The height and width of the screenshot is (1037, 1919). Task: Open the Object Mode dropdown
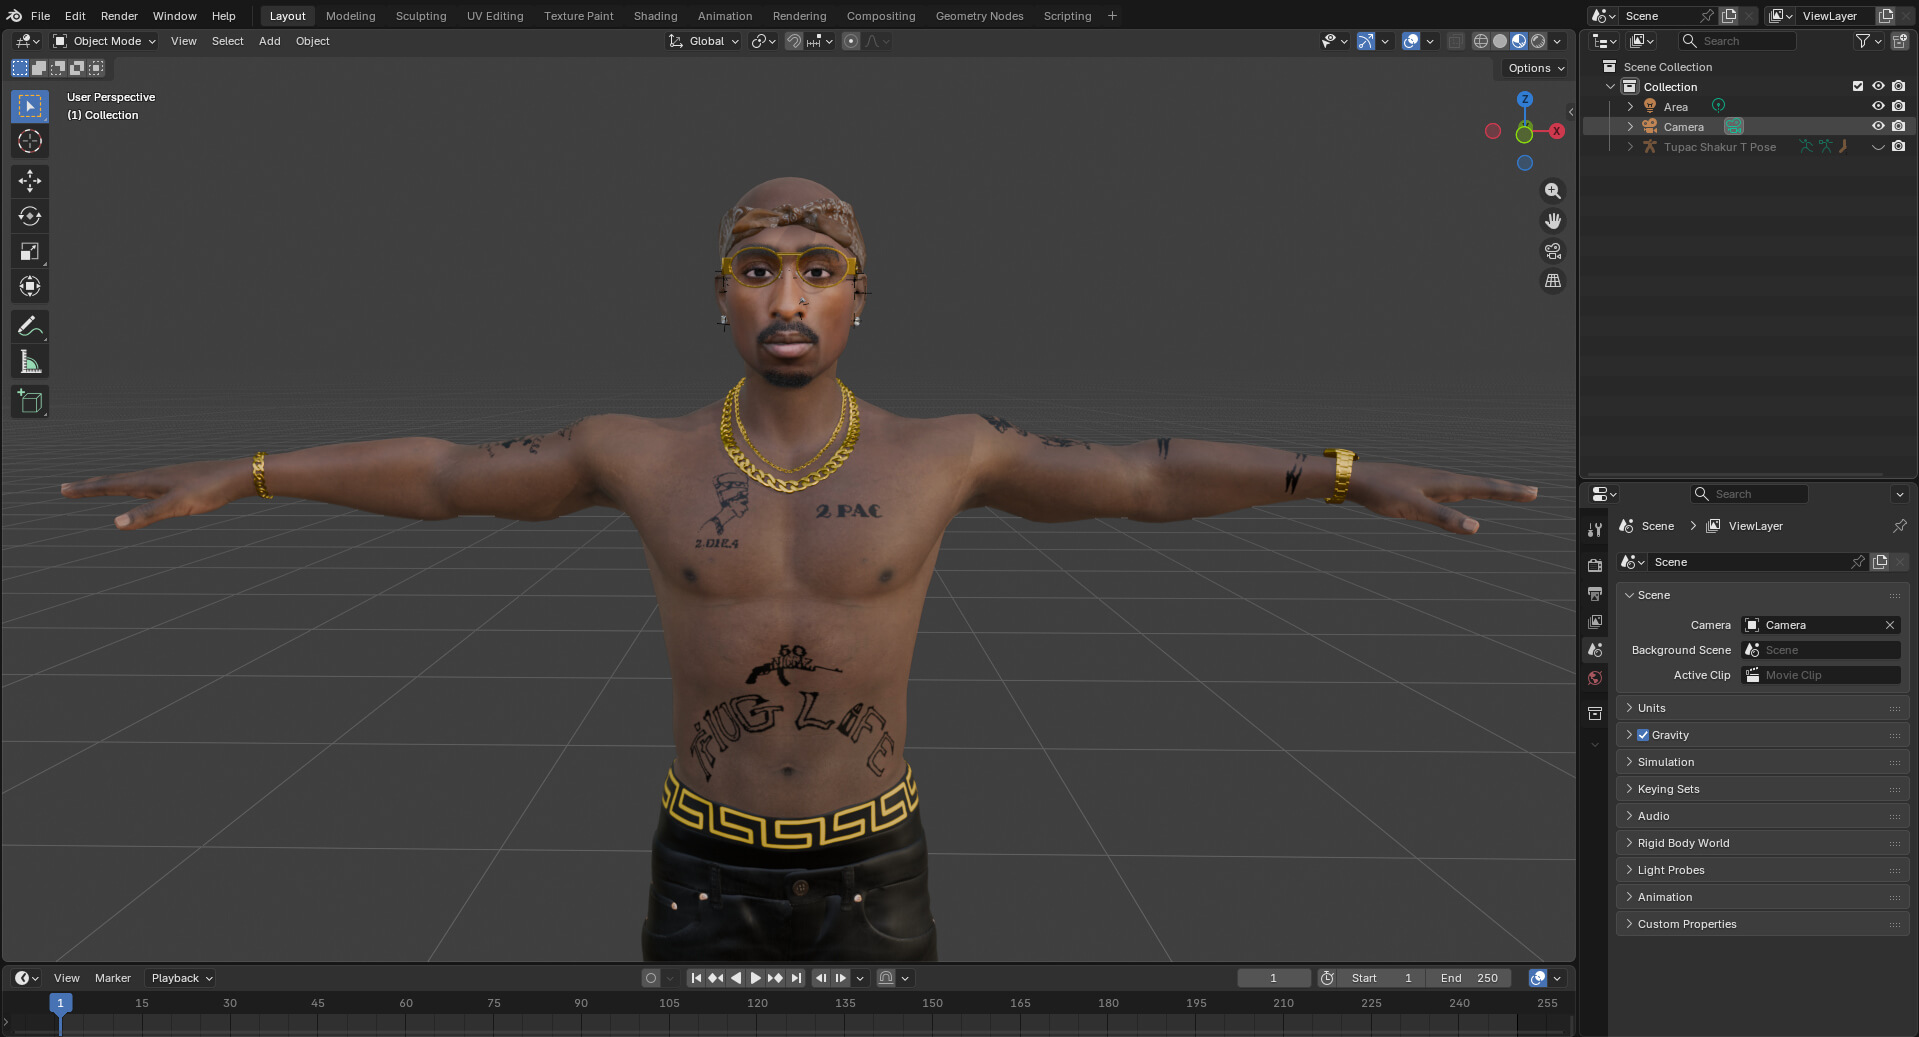click(x=105, y=41)
